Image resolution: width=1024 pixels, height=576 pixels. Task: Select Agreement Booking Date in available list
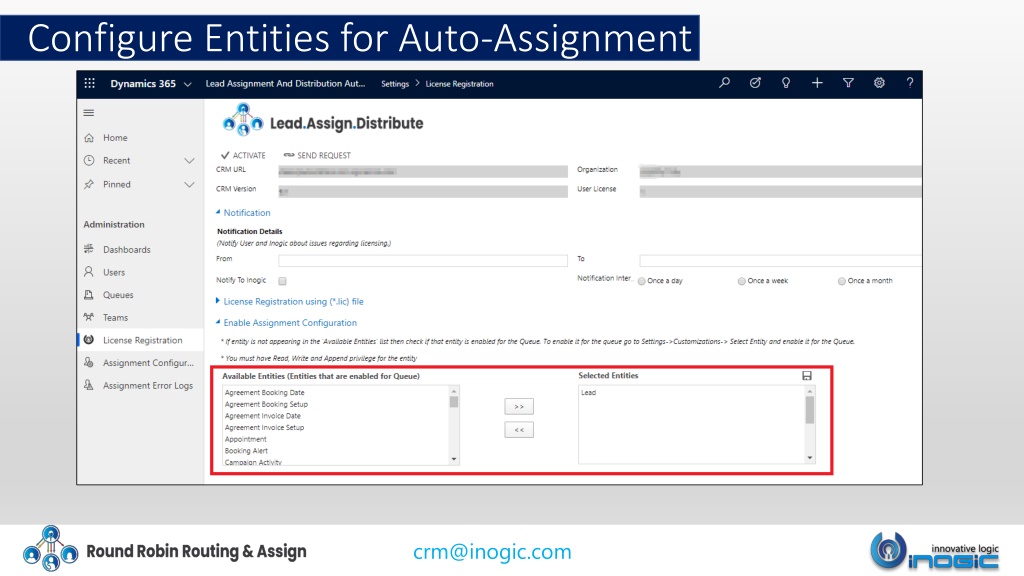pyautogui.click(x=264, y=392)
